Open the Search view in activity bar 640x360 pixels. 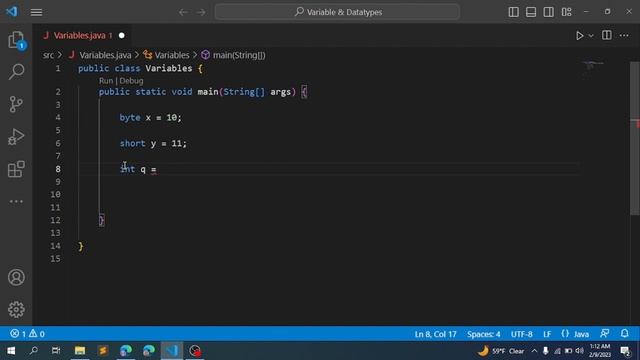[16, 72]
